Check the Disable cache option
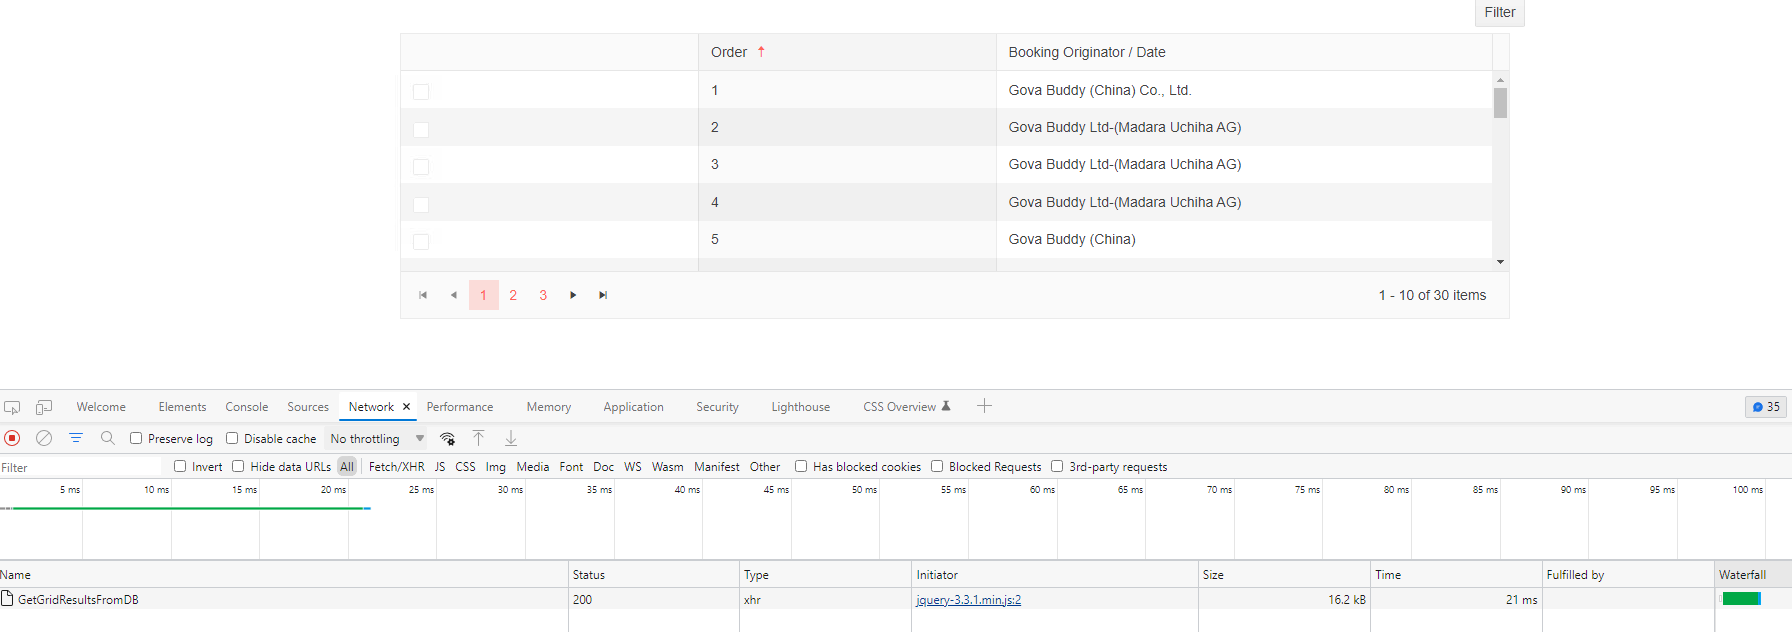The image size is (1792, 632). pyautogui.click(x=232, y=438)
